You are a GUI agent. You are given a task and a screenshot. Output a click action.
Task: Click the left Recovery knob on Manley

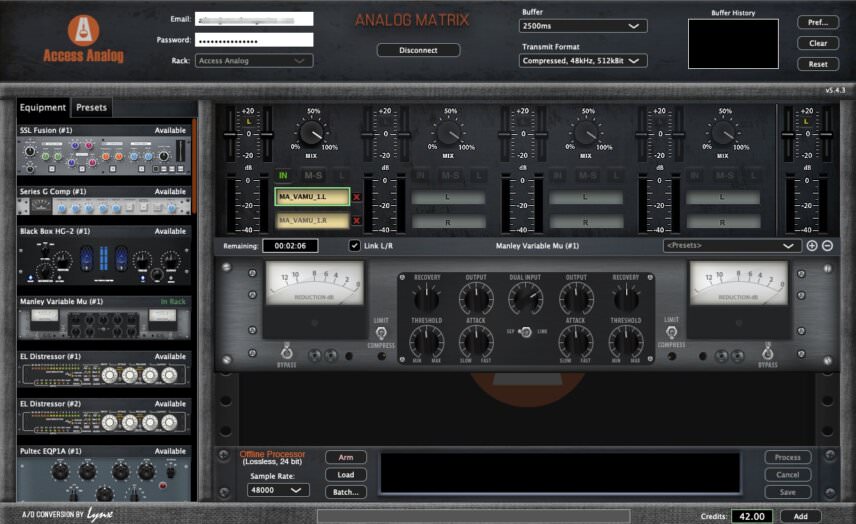pyautogui.click(x=426, y=299)
